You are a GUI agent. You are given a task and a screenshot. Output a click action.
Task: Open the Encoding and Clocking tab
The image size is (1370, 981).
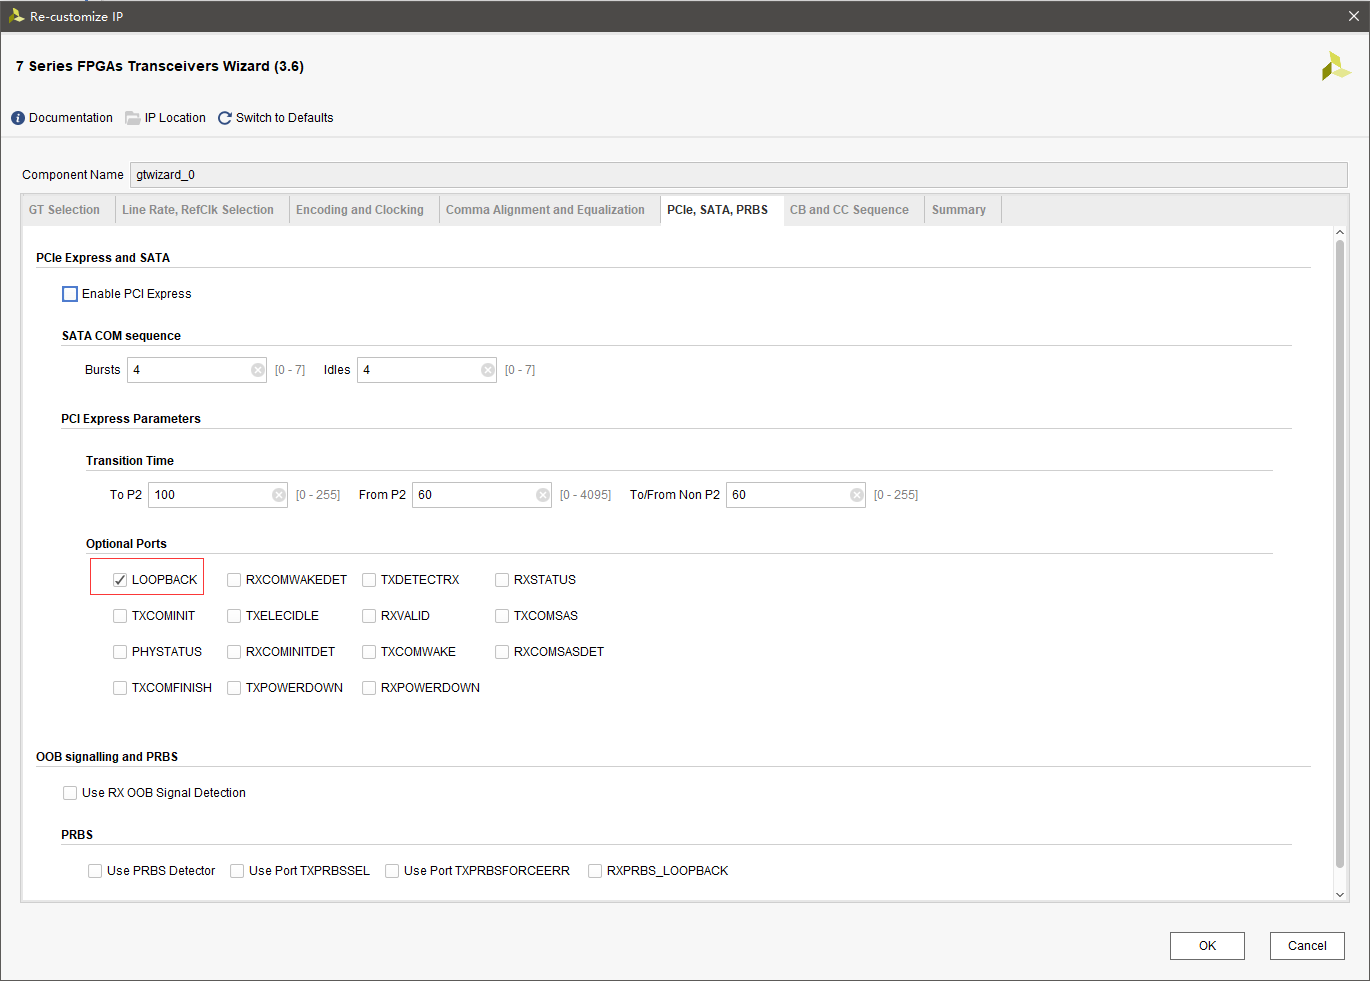[x=360, y=210]
